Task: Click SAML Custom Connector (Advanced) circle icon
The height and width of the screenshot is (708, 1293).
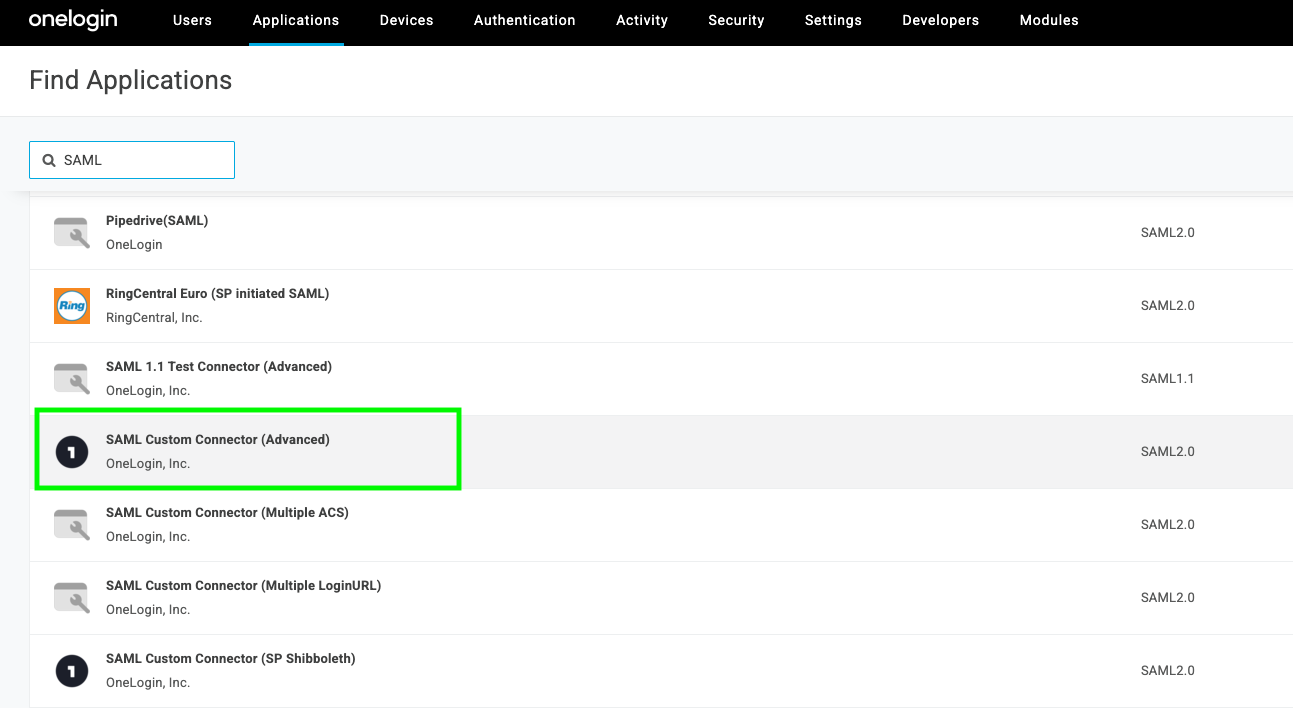Action: tap(72, 452)
